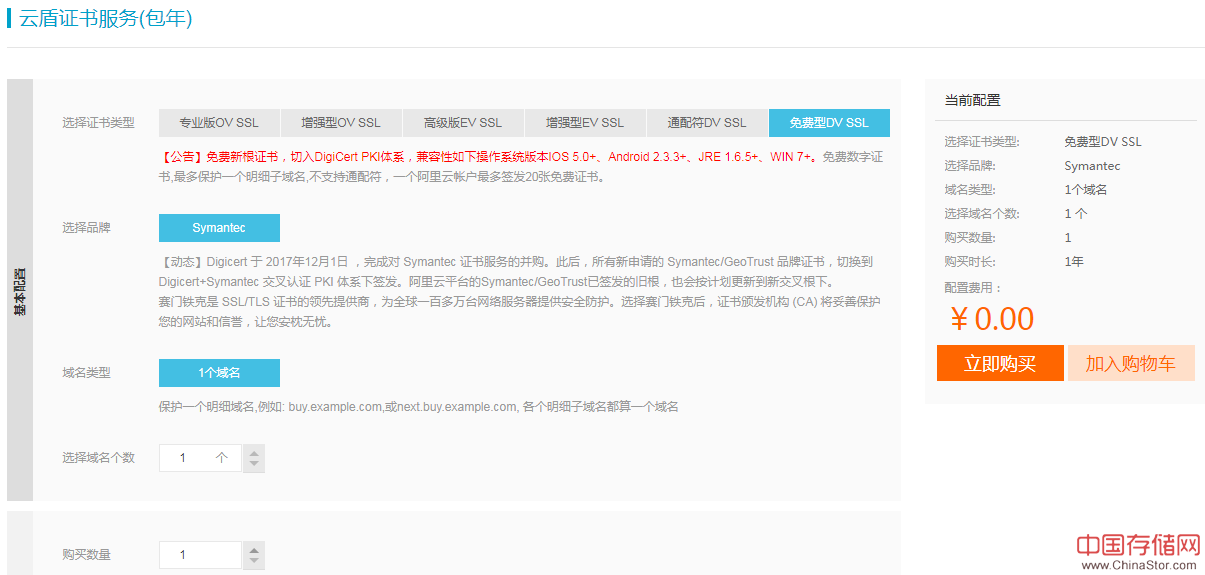
Task: Click the 基本配置 vertical side label
Action: pos(20,290)
